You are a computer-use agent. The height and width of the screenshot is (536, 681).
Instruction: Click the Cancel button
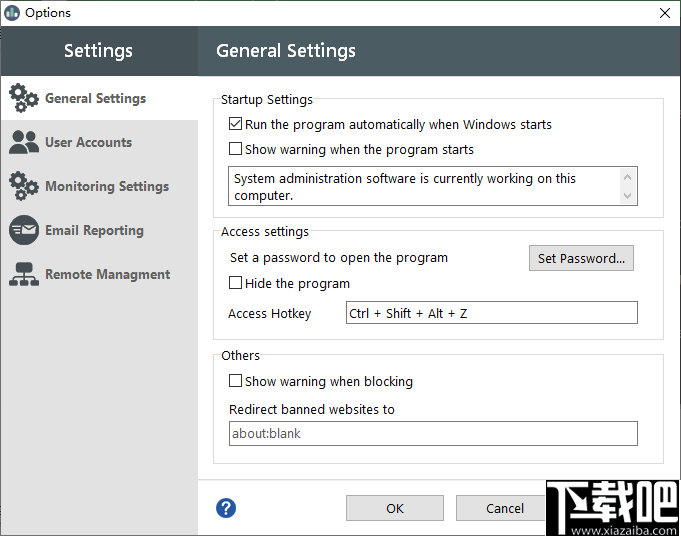pos(504,508)
